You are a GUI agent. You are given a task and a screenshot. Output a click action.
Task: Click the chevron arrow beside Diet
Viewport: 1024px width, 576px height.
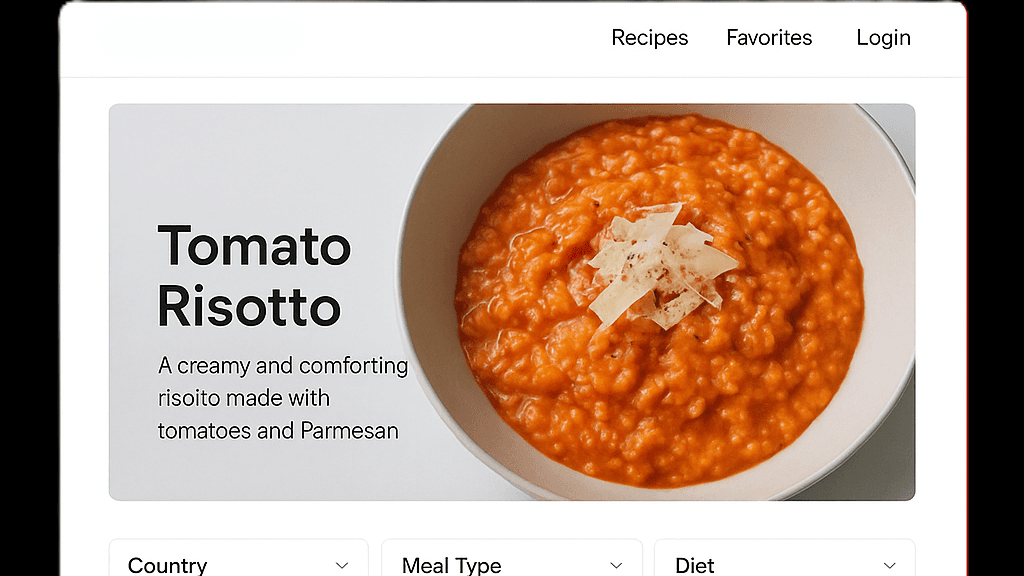tap(889, 566)
